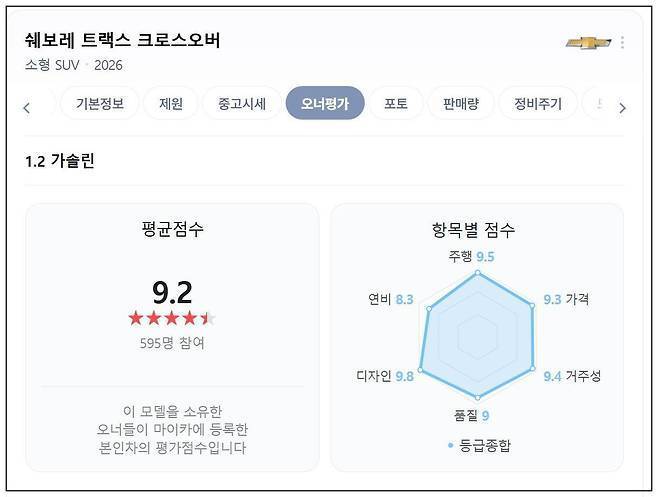Click the 연비 8.3 score label
Viewport: 658px width, 497px height.
[x=391, y=299]
